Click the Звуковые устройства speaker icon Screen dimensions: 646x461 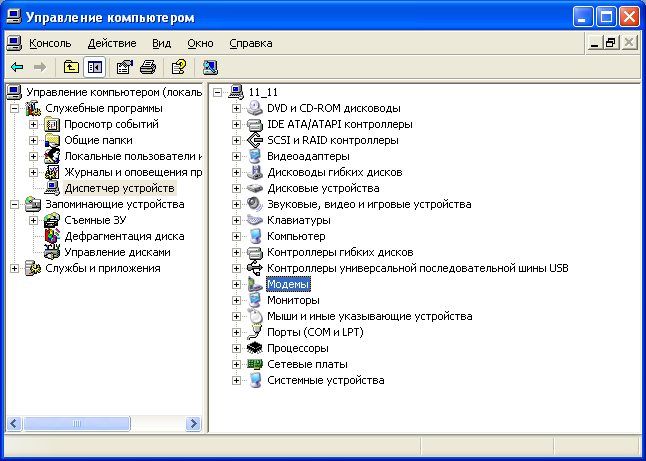[255, 204]
